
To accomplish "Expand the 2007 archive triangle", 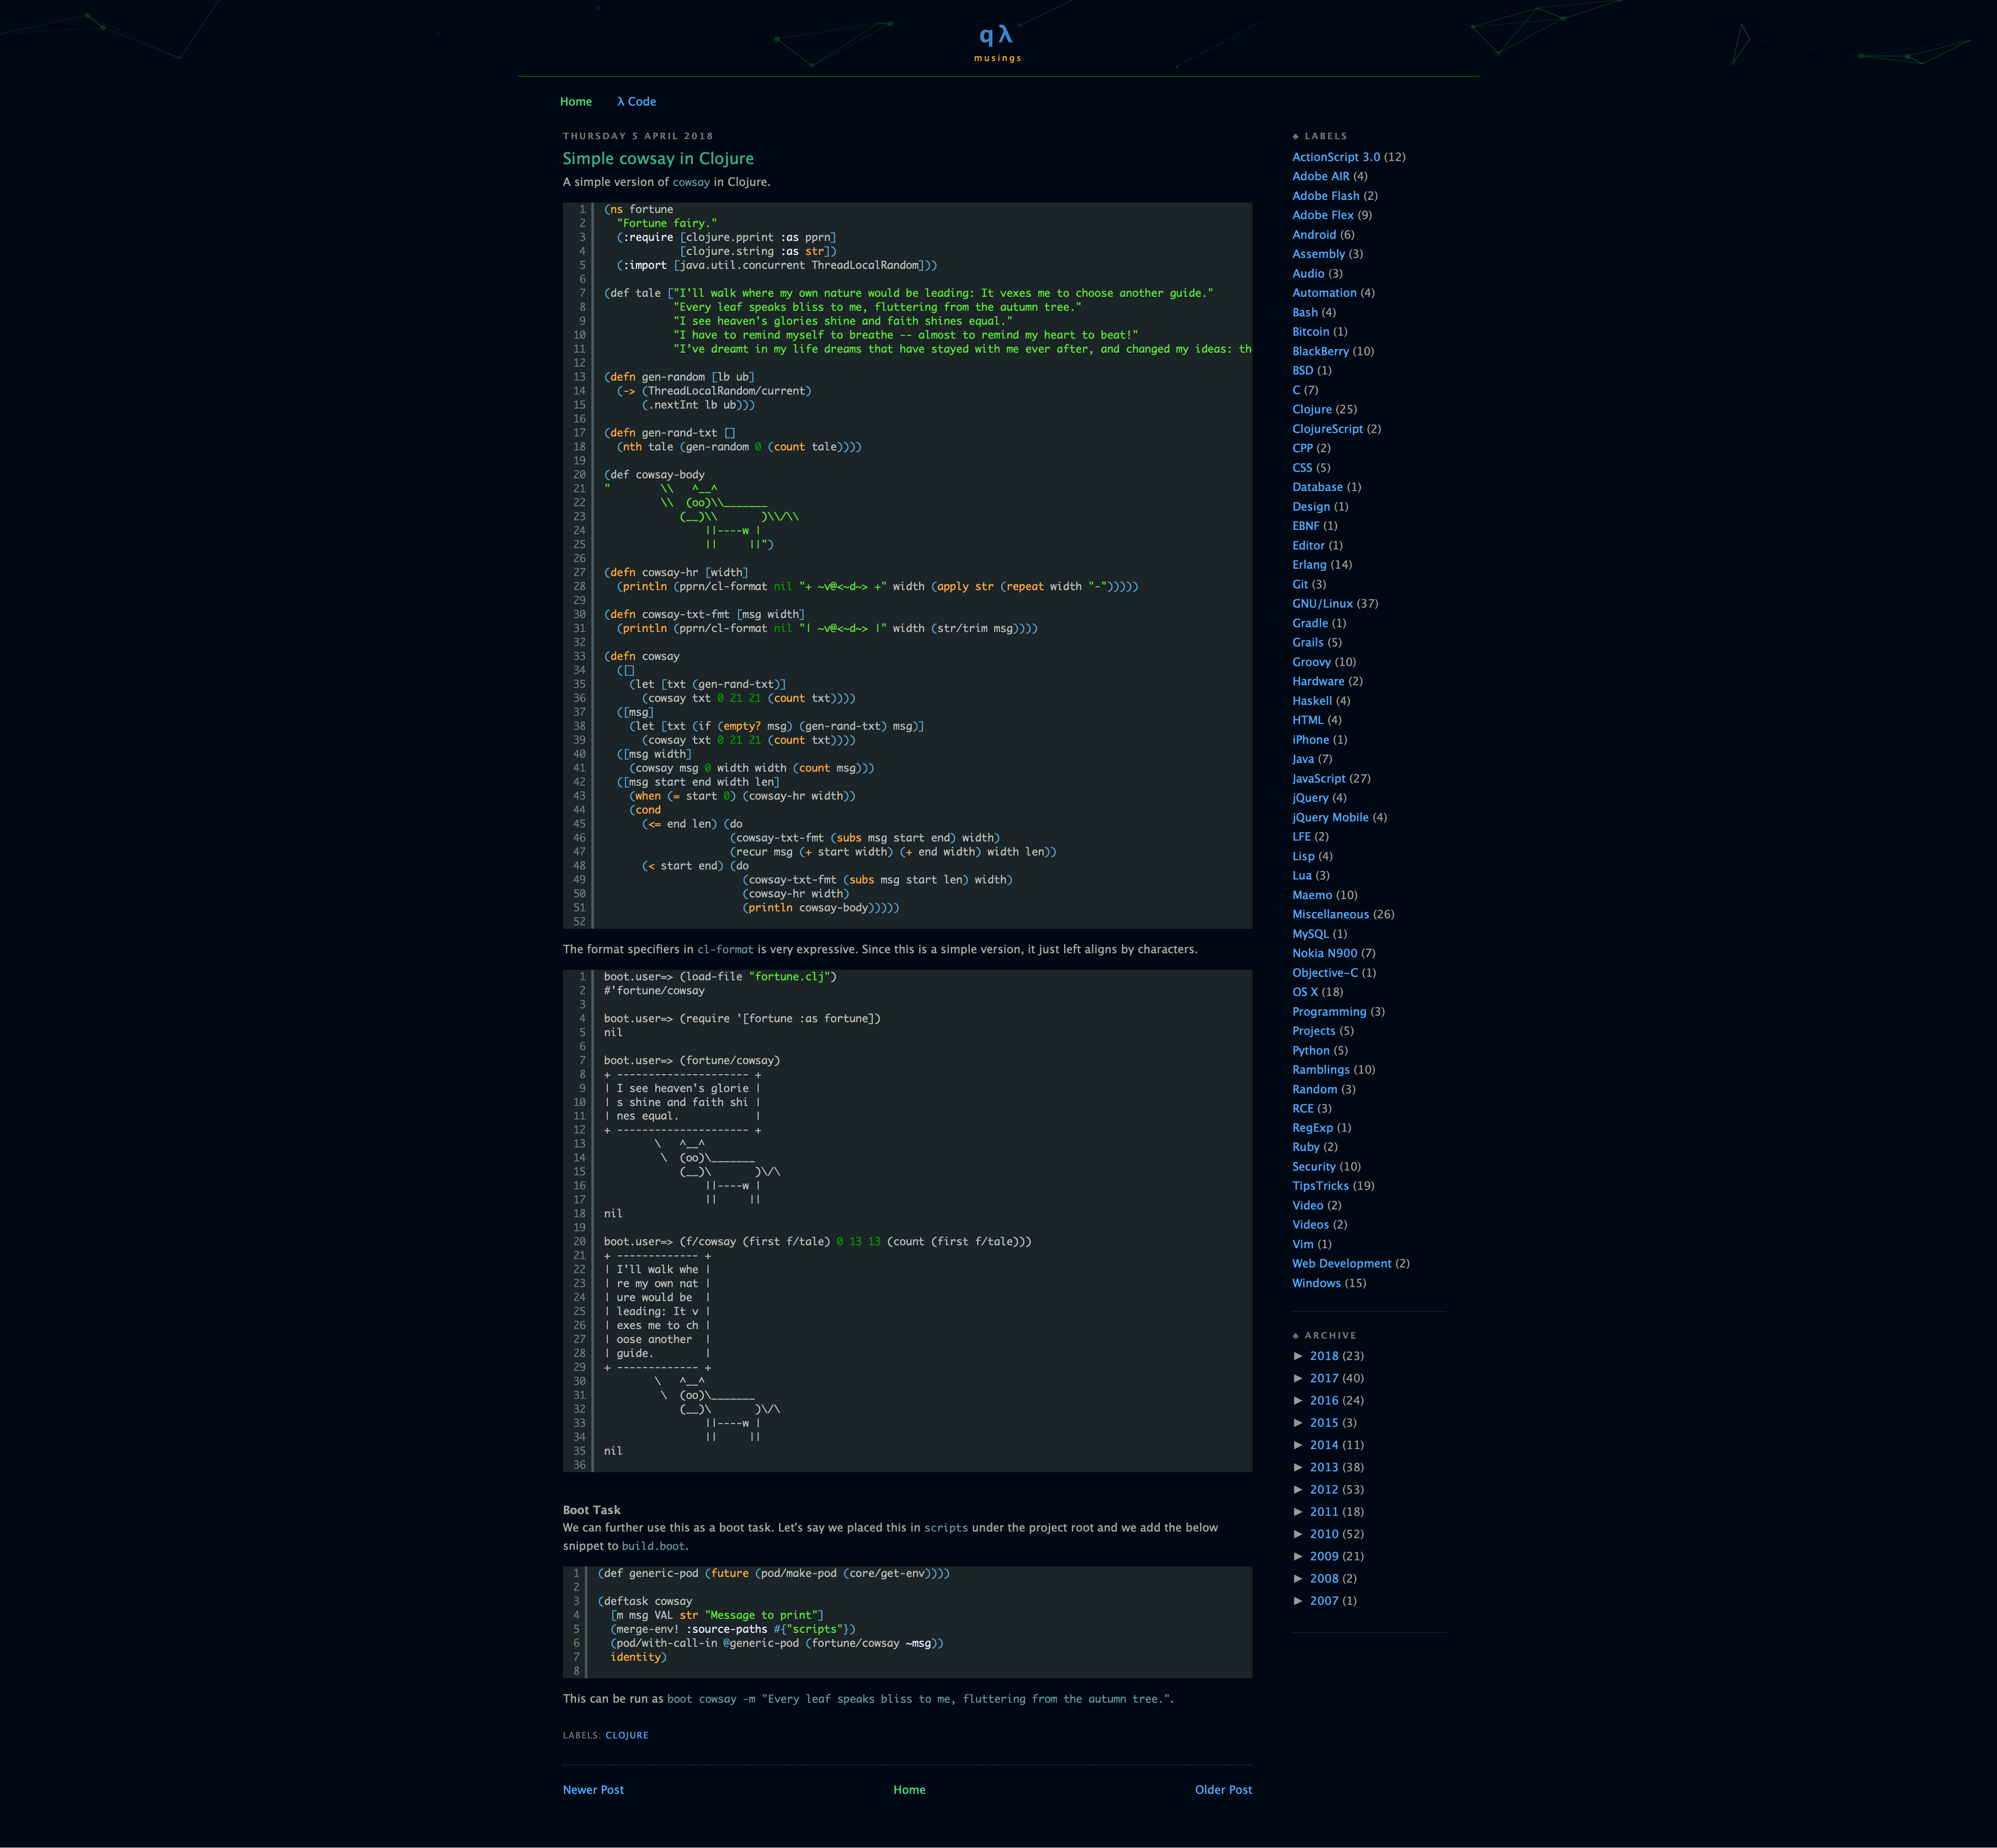I will (1298, 1601).
